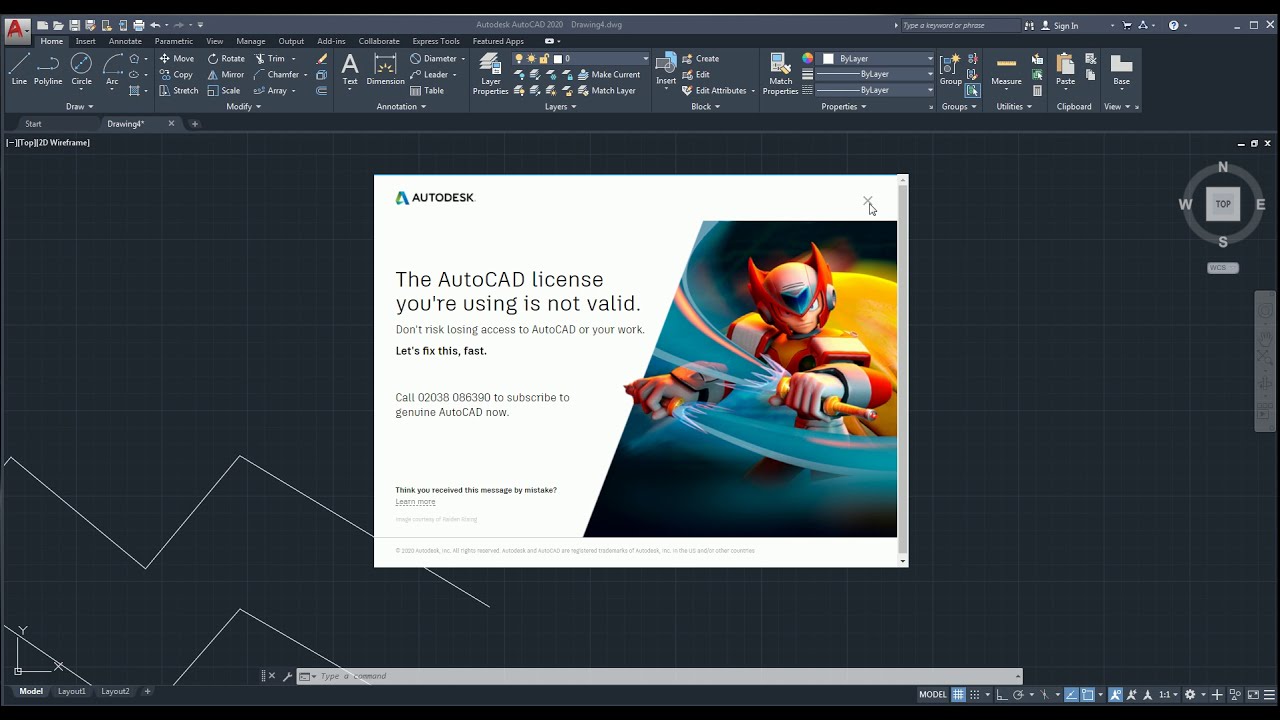Click the Create block button
This screenshot has height=720, width=1280.
click(x=700, y=58)
